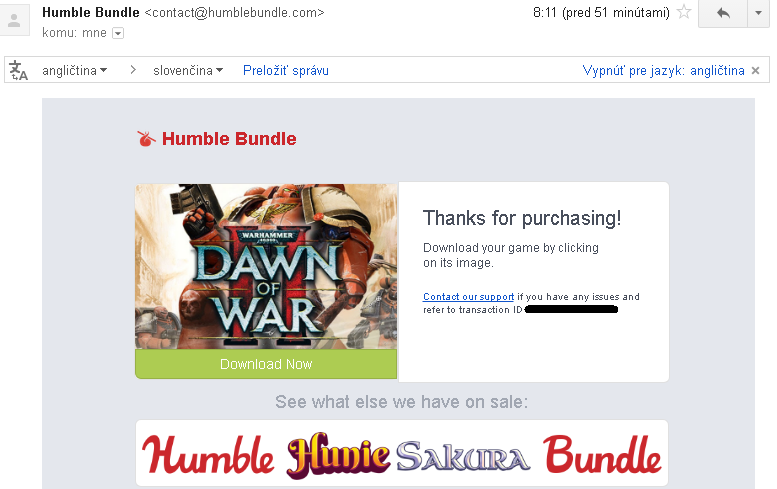Reply to the email with arrow button
This screenshot has height=489, width=777.
(723, 13)
